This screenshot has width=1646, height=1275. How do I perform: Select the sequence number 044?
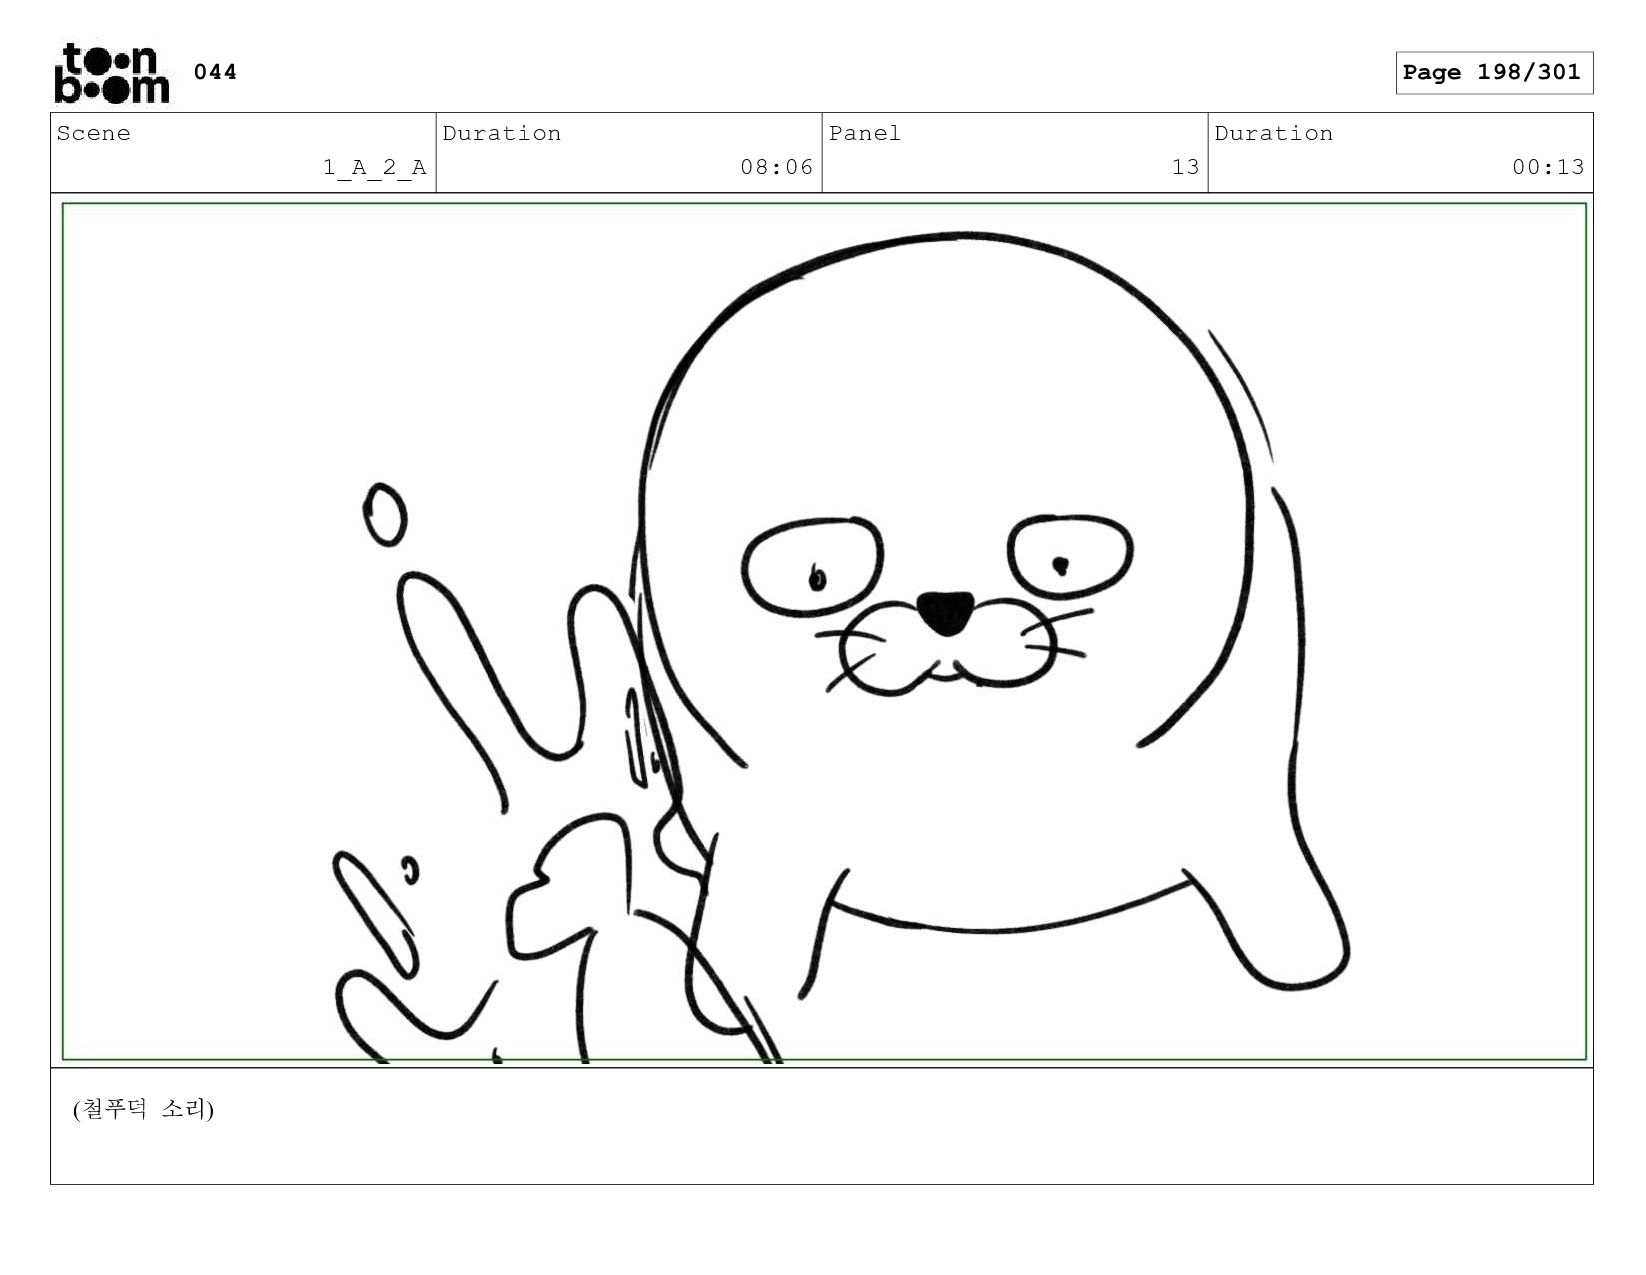pyautogui.click(x=215, y=72)
